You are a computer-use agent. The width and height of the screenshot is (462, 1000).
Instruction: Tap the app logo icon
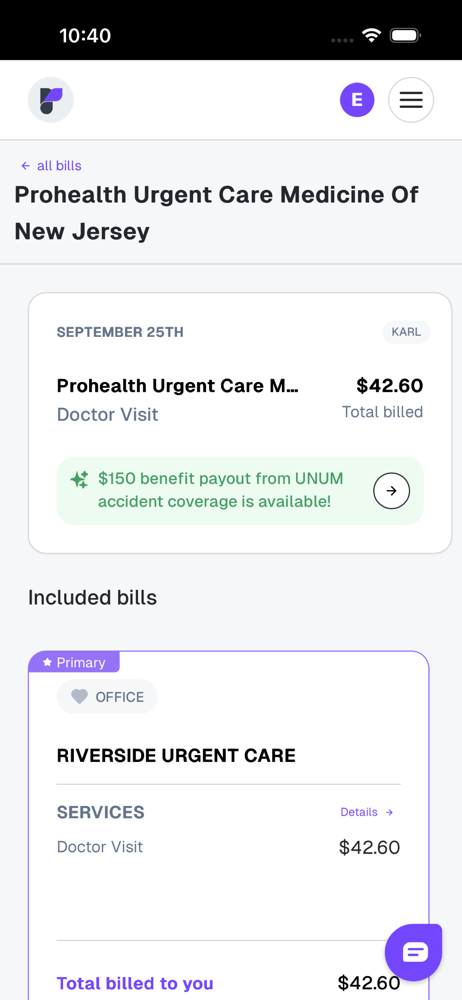click(x=51, y=100)
